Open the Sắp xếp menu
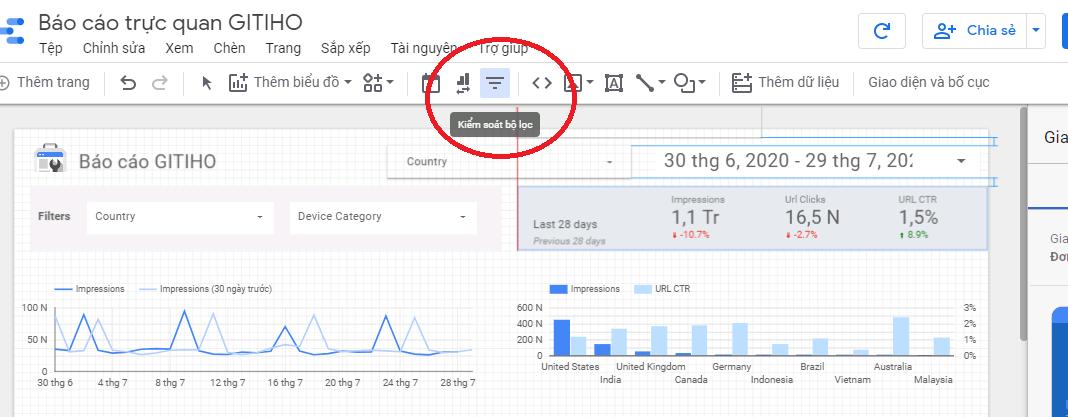The height and width of the screenshot is (417, 1068). click(x=345, y=48)
